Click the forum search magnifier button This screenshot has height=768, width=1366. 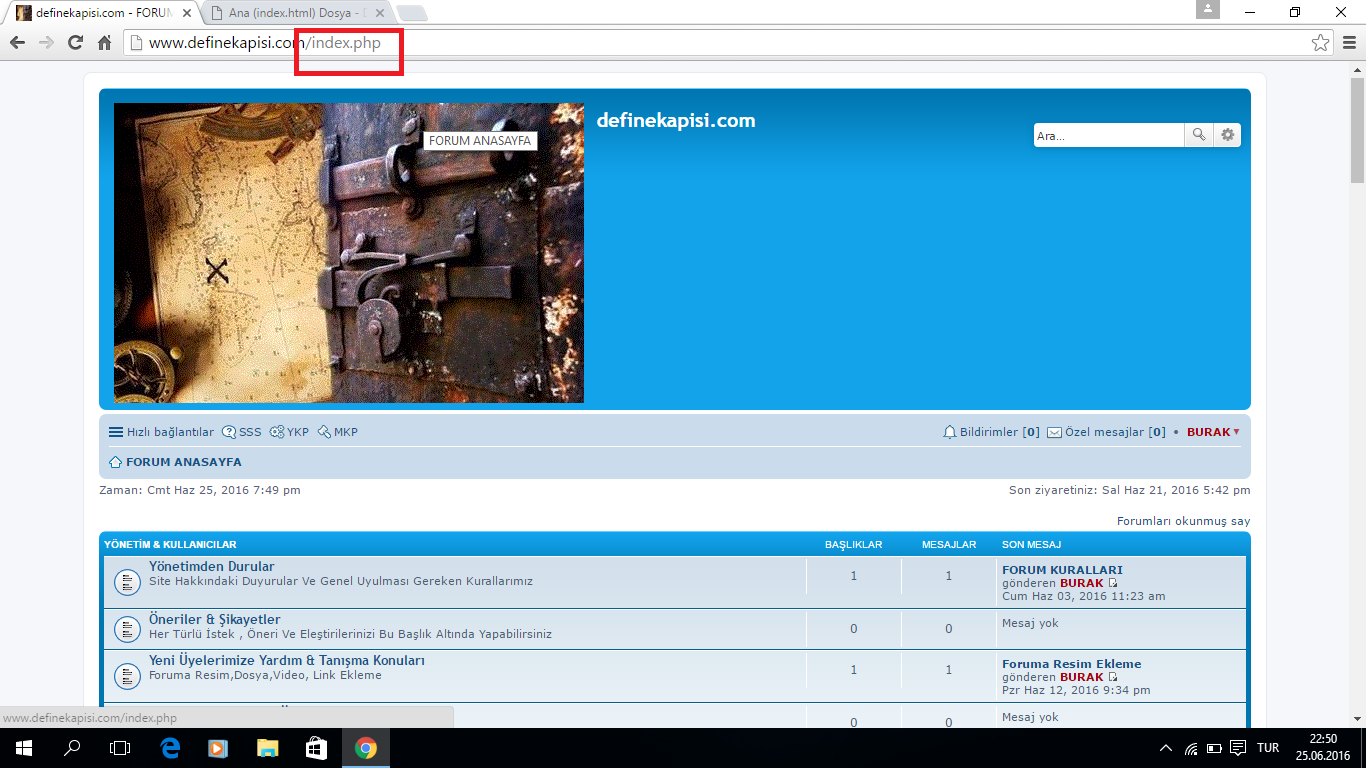[1199, 135]
